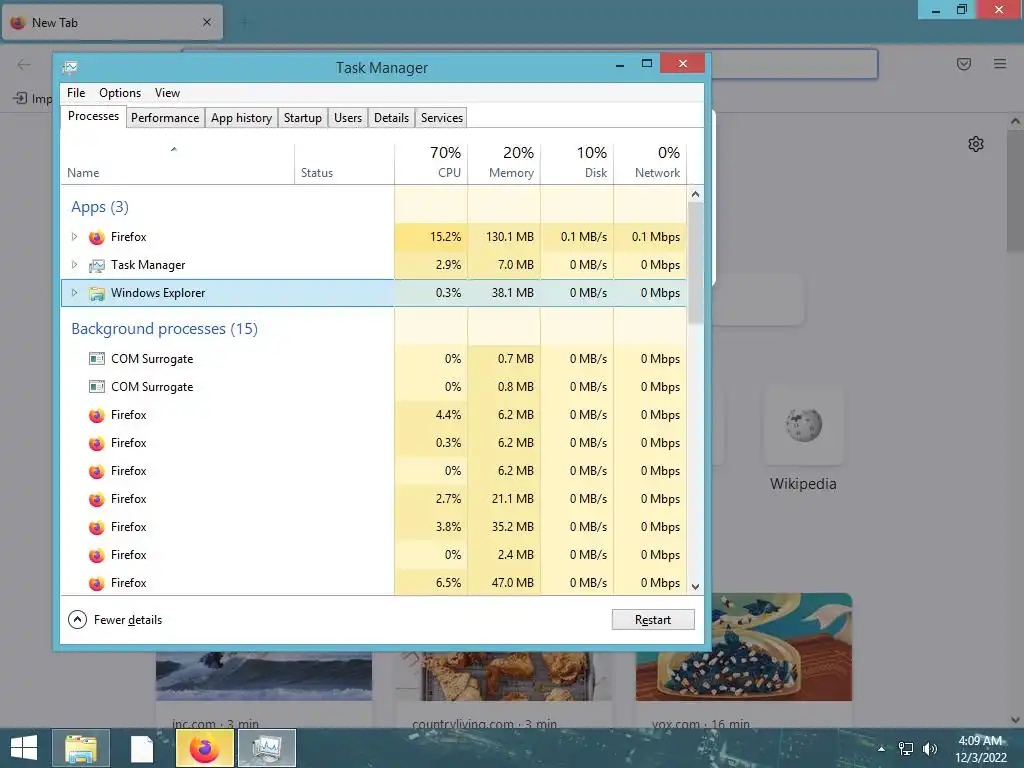This screenshot has height=768, width=1024.
Task: Open File Explorer from the taskbar
Action: tap(81, 748)
